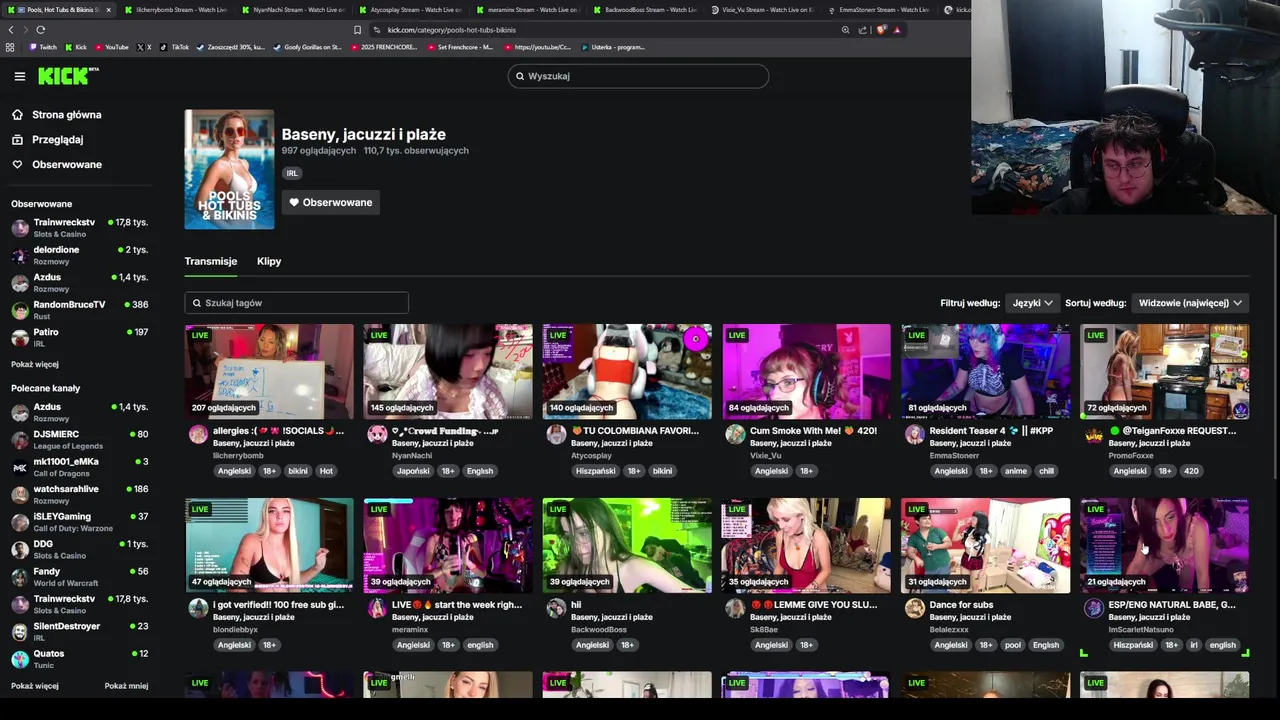Screen dimensions: 1280x720
Task: Select the Japoński language tag
Action: click(x=413, y=471)
